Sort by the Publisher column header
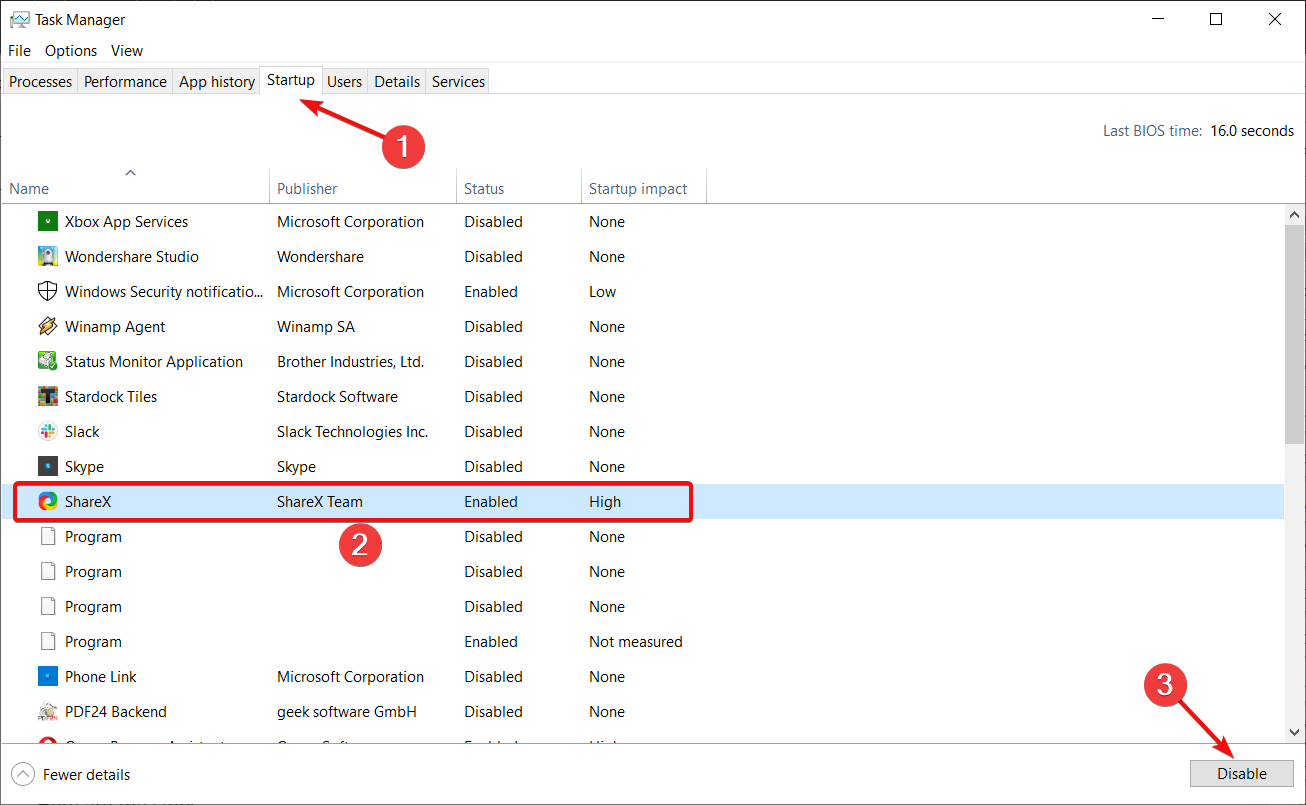 click(x=363, y=187)
